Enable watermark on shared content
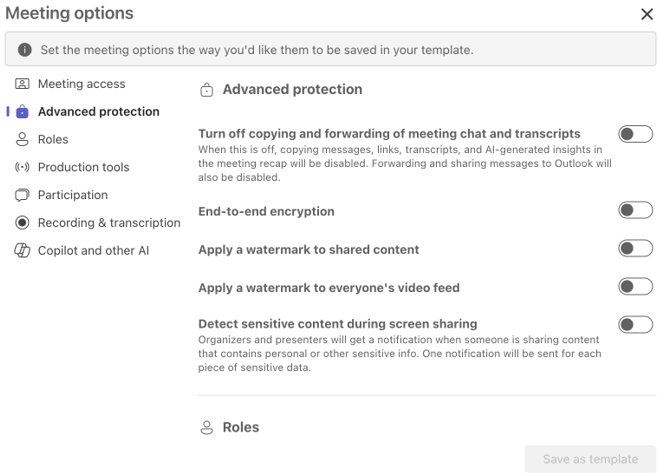This screenshot has width=660, height=473. tap(635, 249)
